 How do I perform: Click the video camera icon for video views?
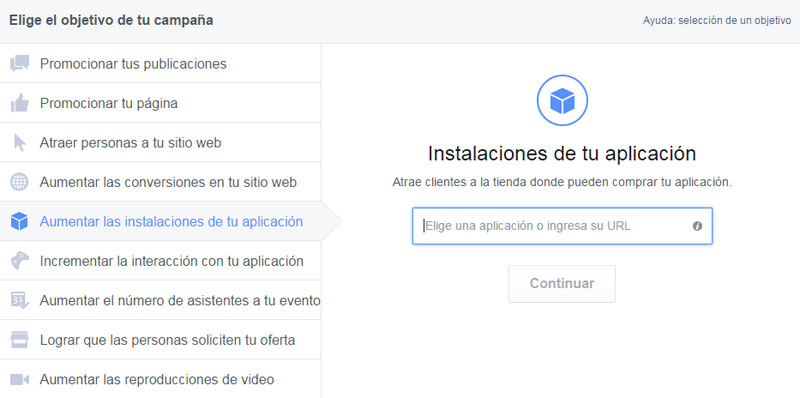(19, 380)
